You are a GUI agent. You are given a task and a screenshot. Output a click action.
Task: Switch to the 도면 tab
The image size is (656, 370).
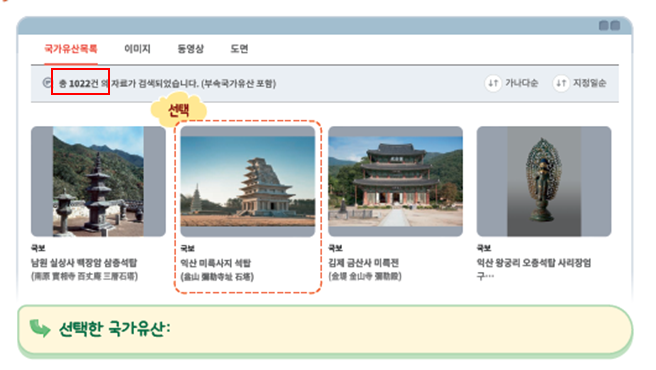pos(239,49)
